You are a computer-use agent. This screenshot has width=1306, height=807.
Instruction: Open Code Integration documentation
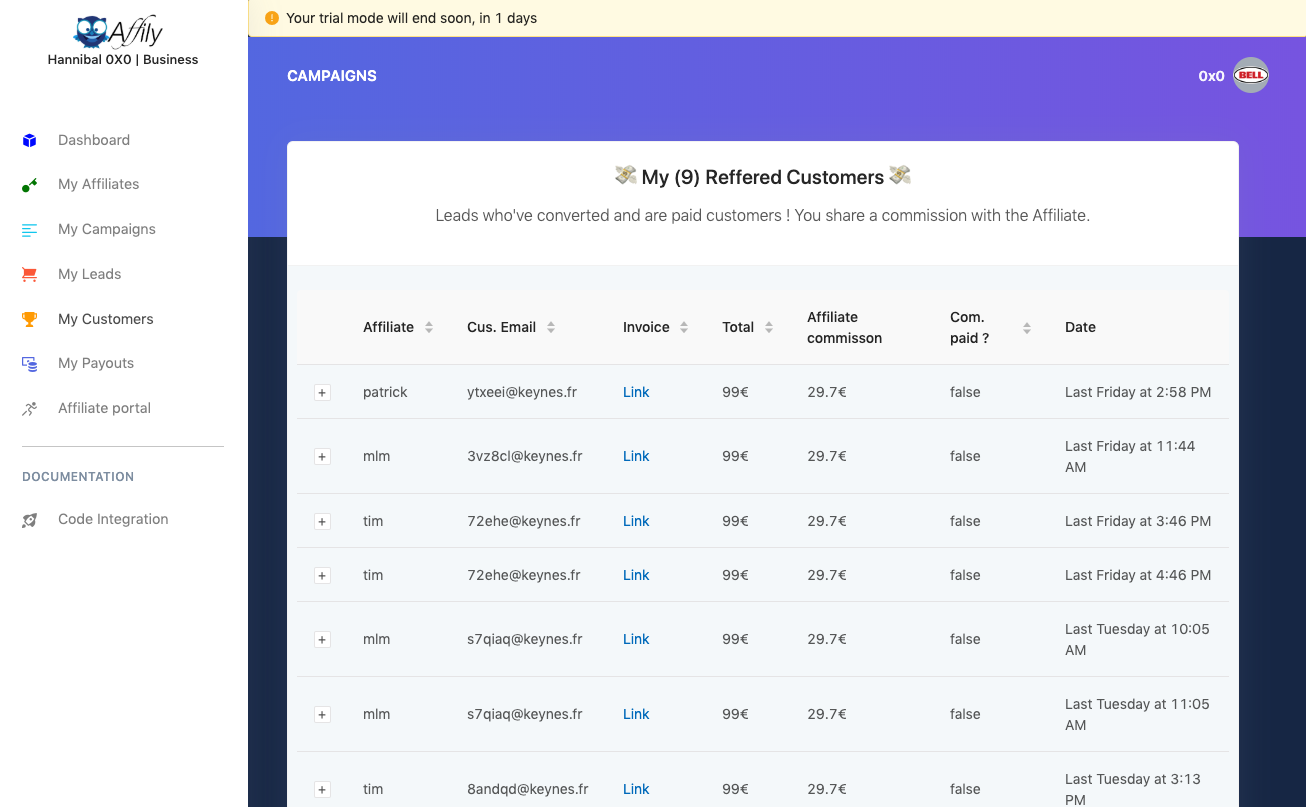(x=113, y=519)
